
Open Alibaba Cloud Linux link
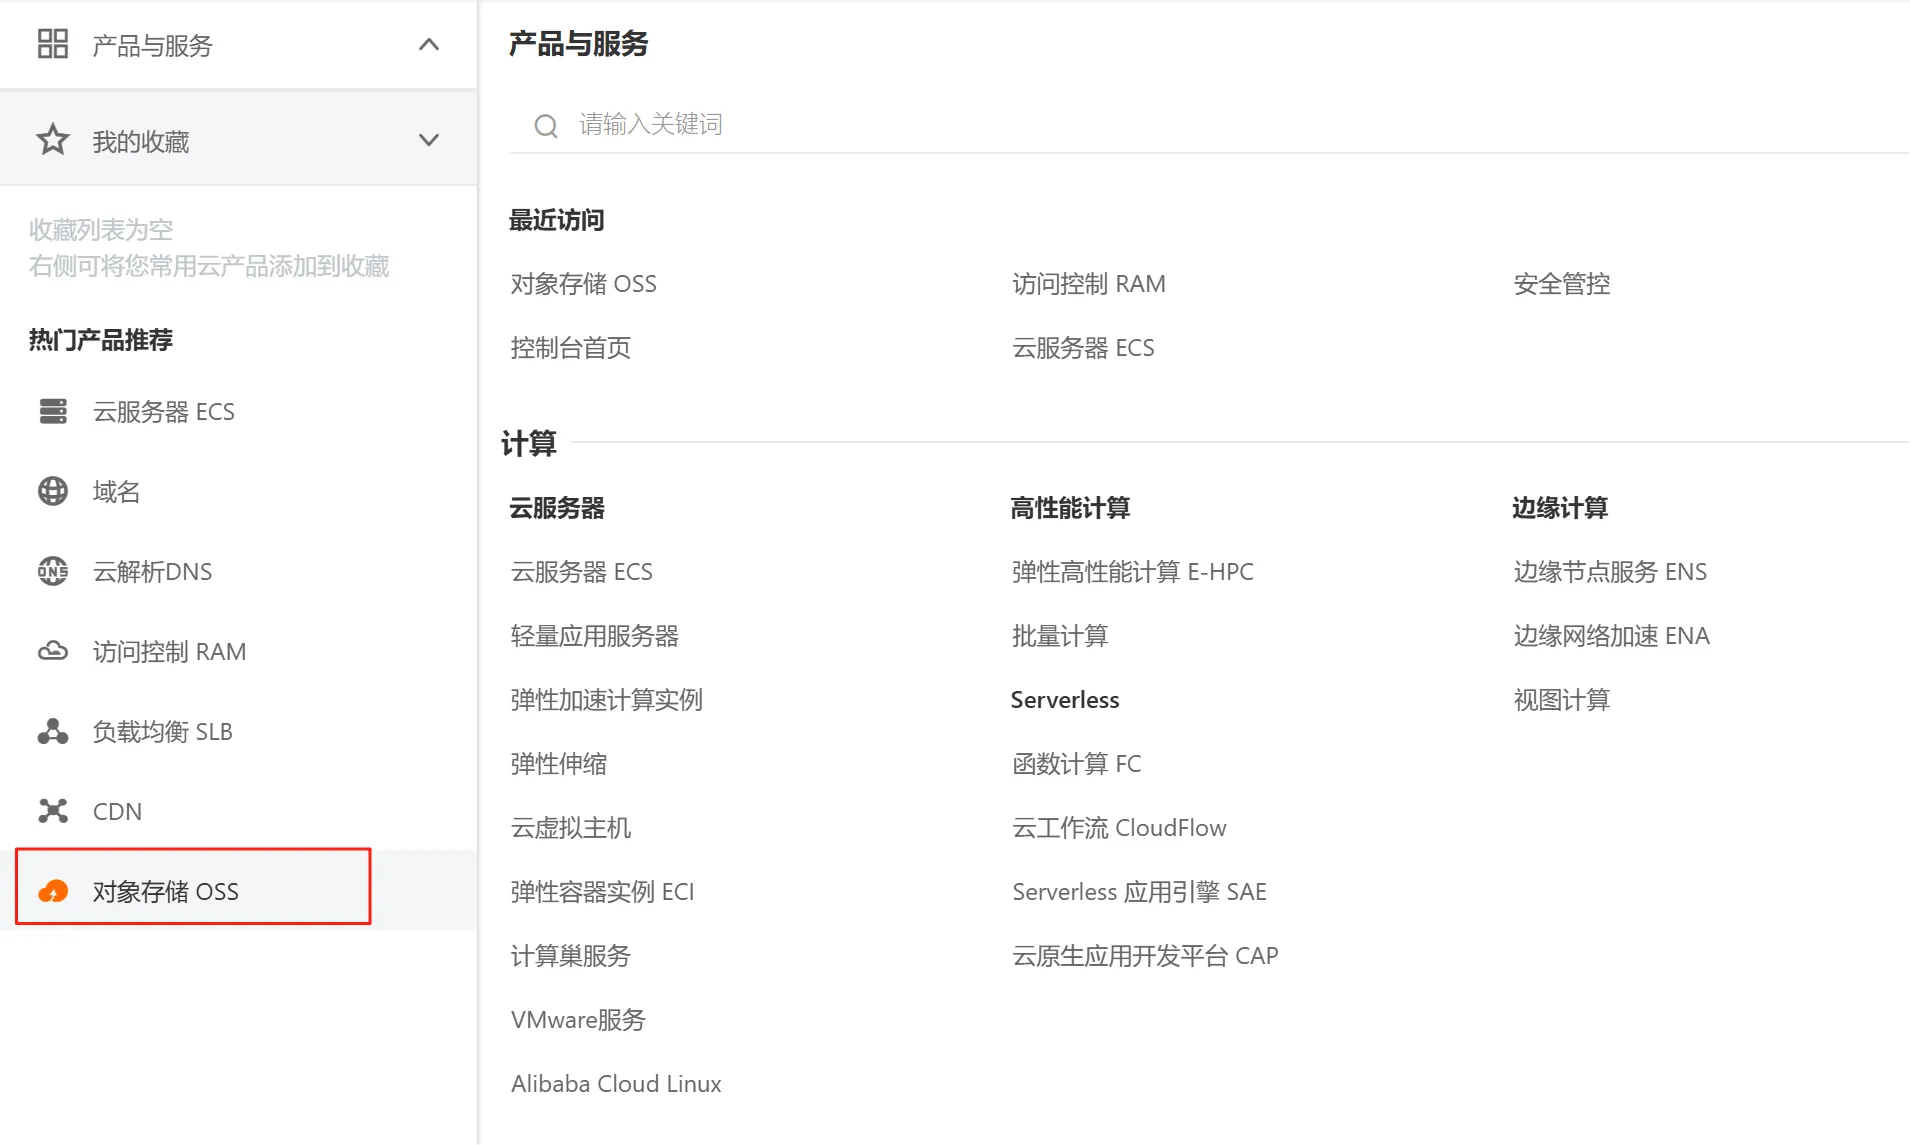click(x=616, y=1084)
